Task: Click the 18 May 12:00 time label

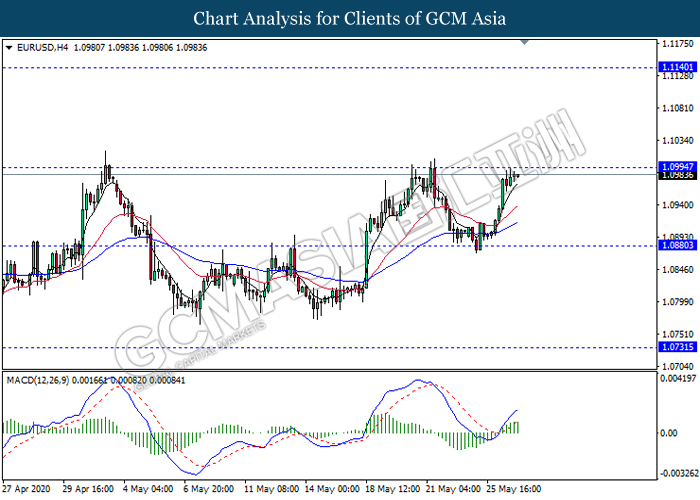Action: 393,489
